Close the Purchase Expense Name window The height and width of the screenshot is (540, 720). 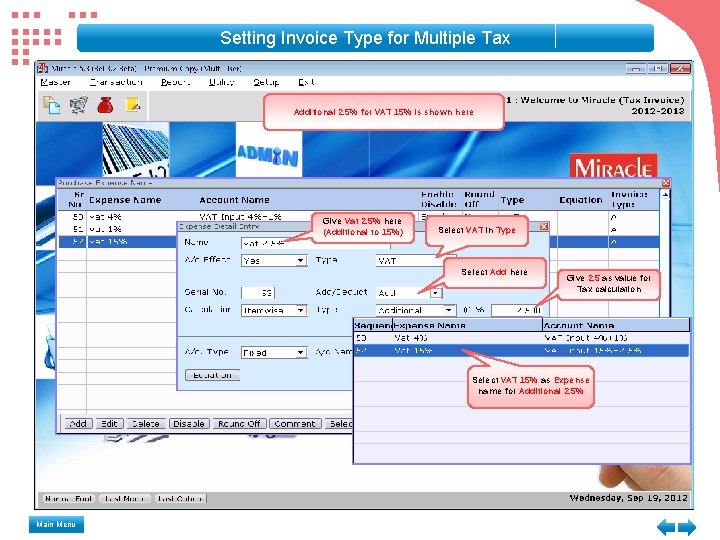(666, 183)
